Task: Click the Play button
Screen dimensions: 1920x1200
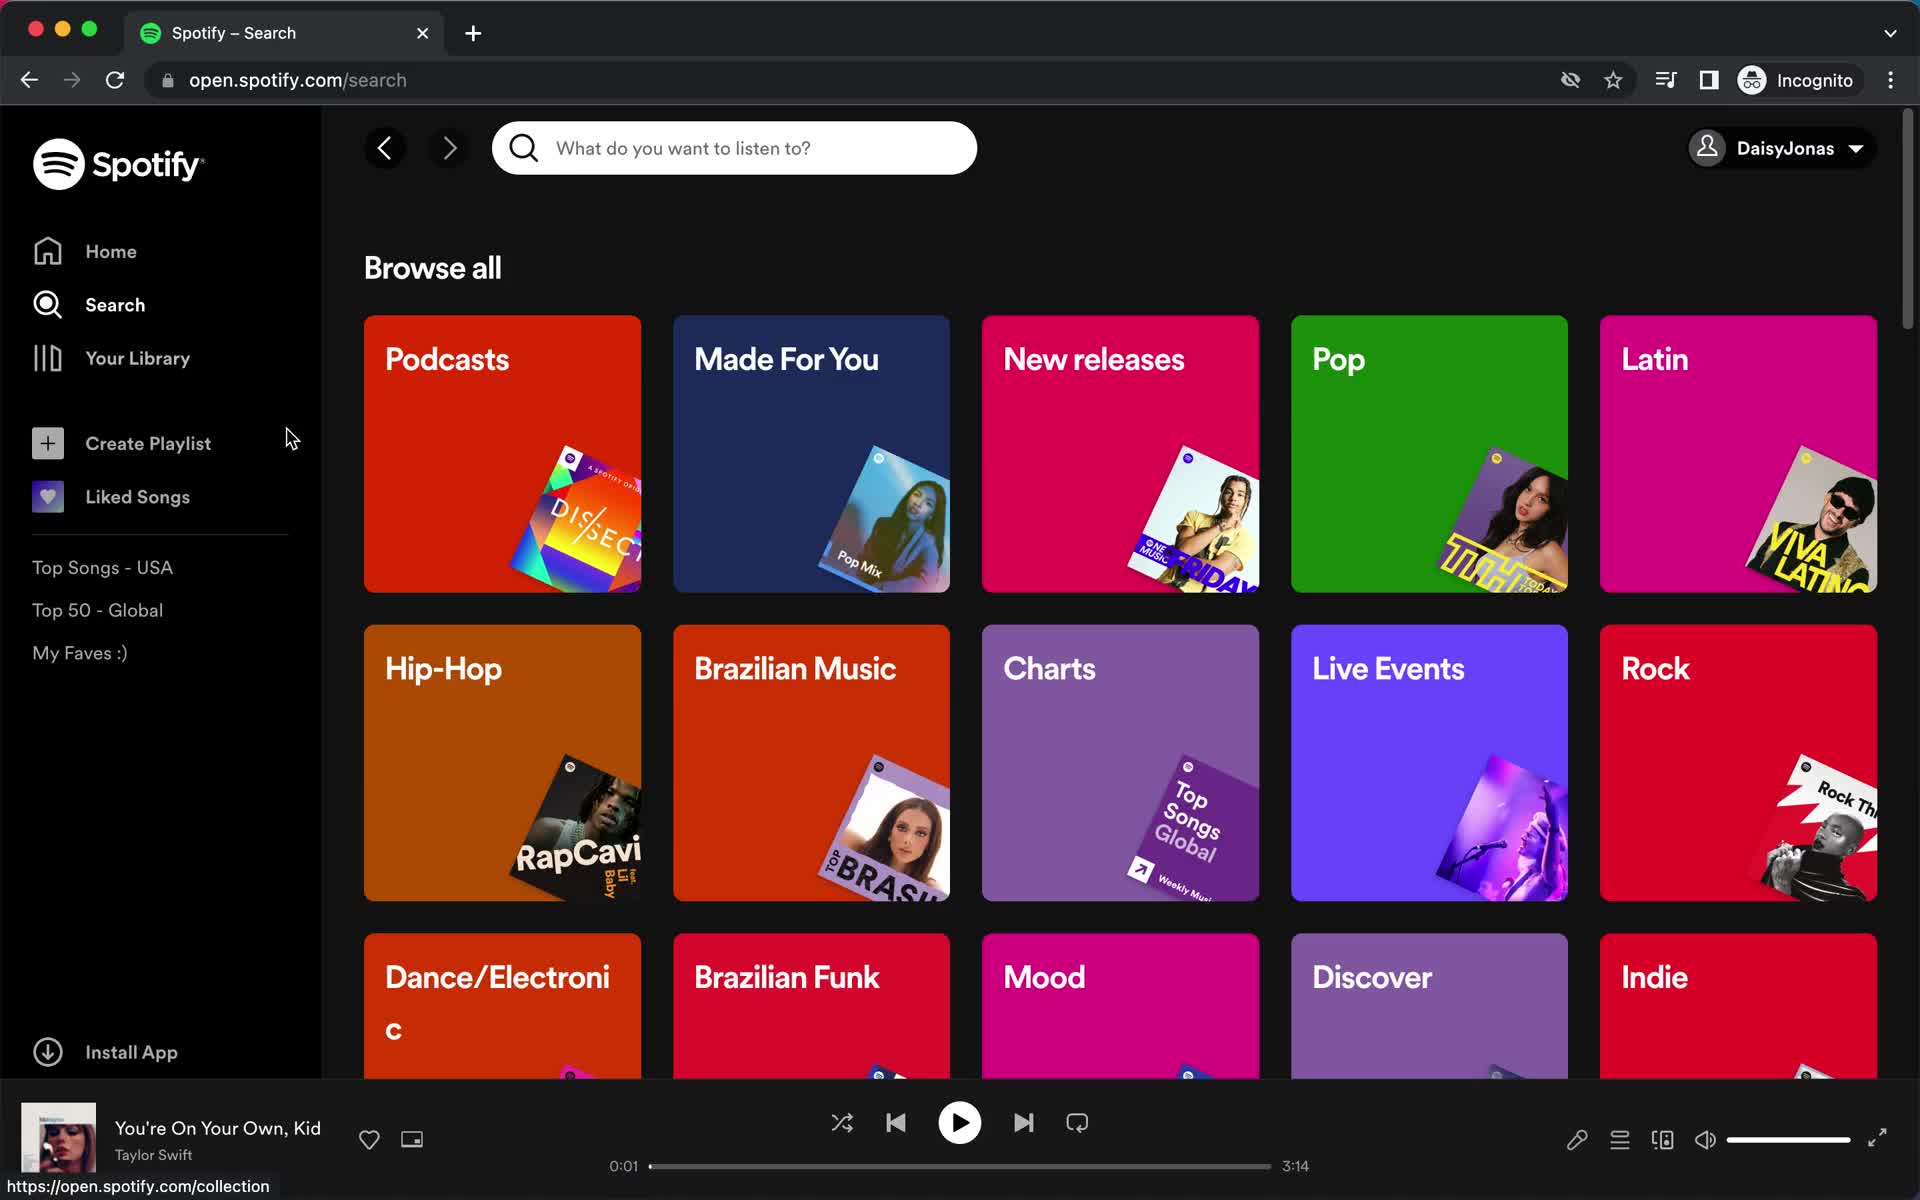Action: click(959, 1123)
